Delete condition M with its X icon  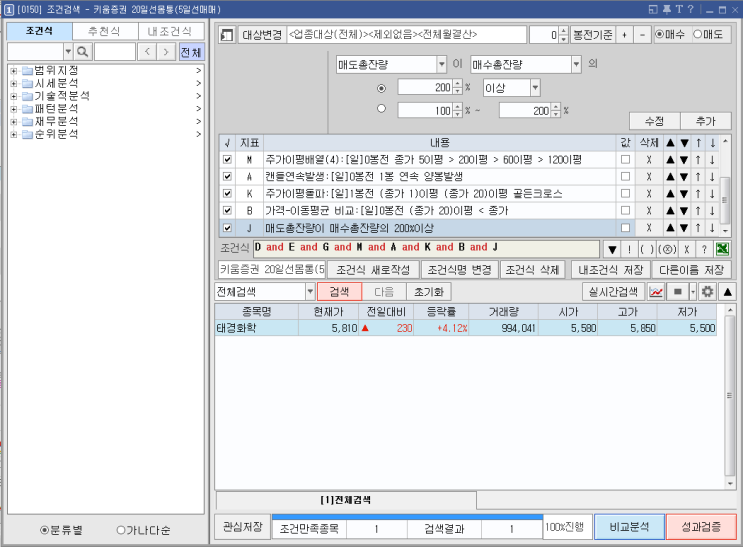click(649, 160)
